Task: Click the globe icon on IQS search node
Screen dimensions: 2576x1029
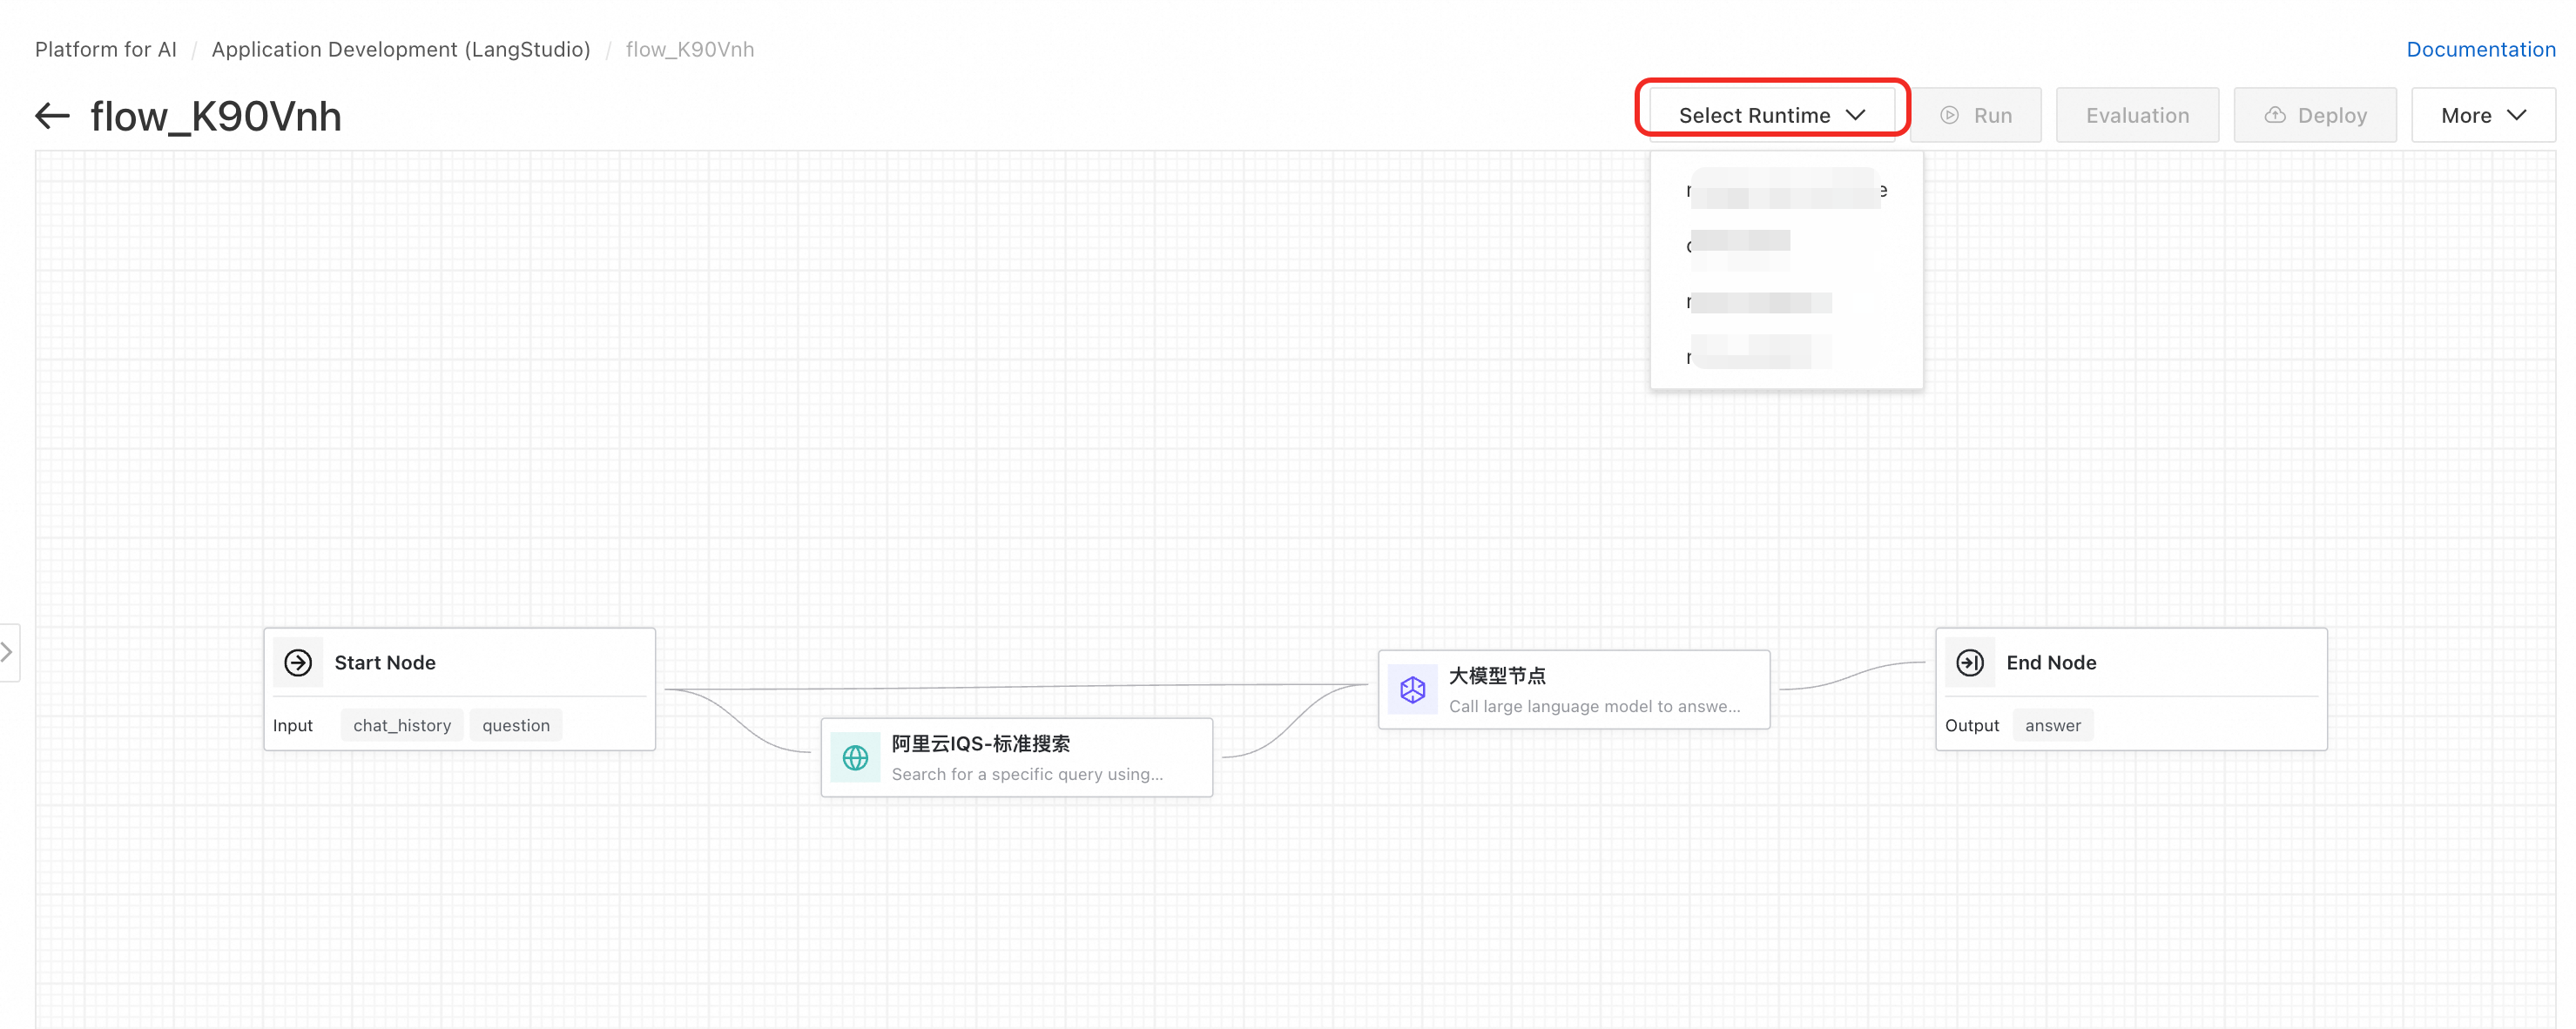Action: click(855, 758)
